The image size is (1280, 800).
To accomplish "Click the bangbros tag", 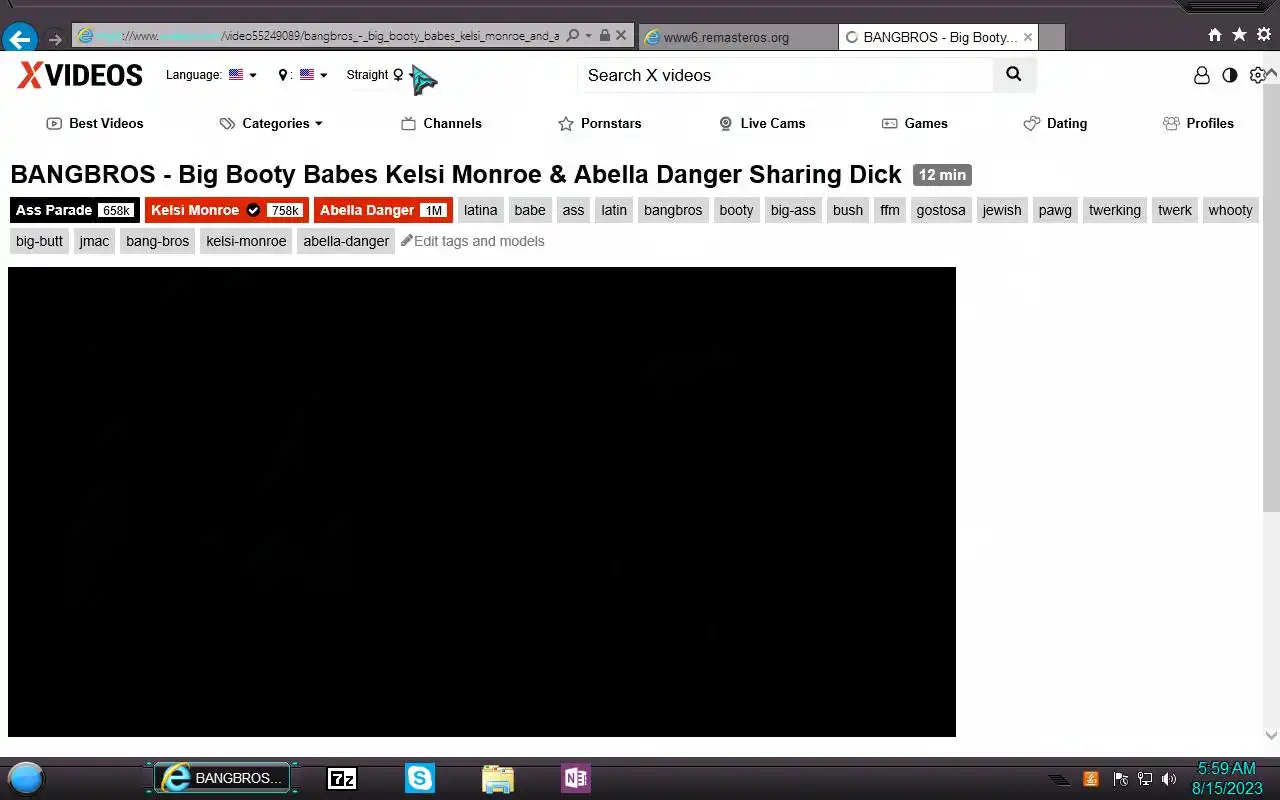I will [673, 210].
